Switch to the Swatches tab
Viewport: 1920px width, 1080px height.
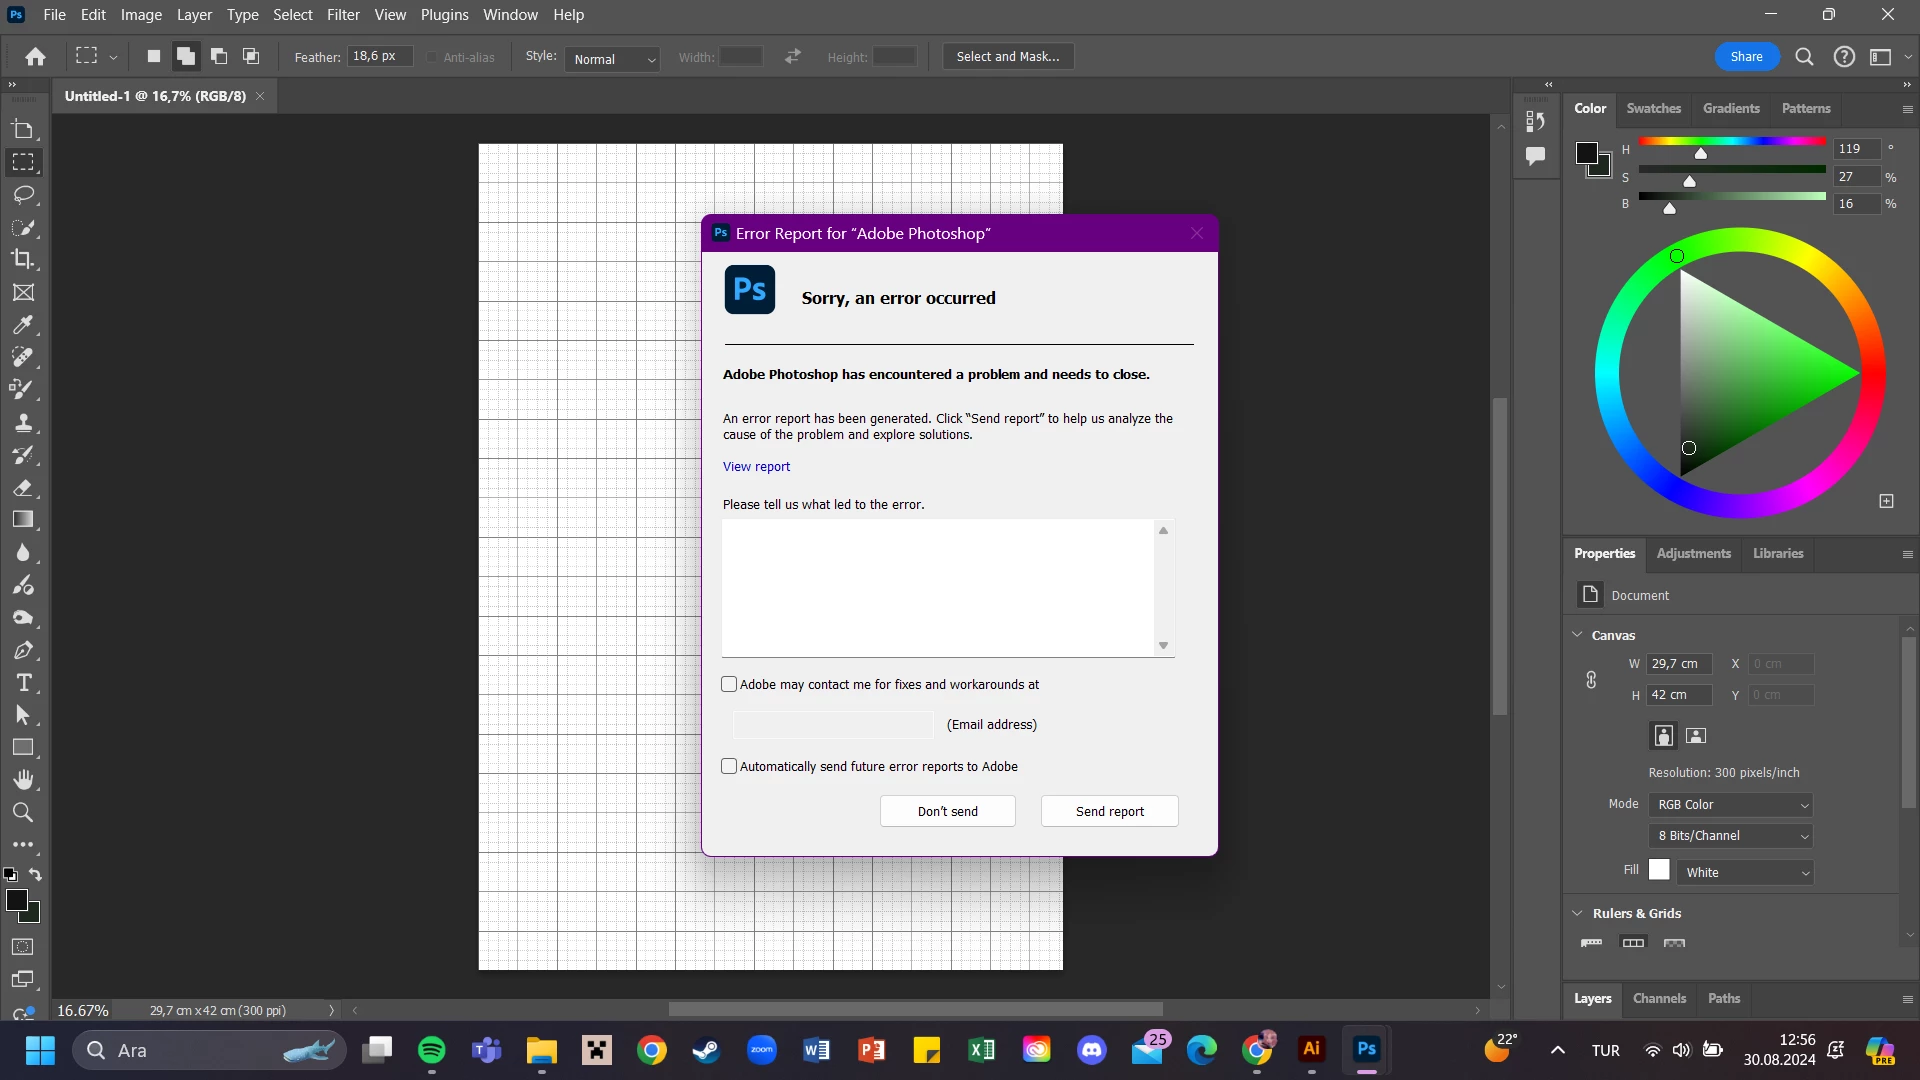coord(1653,108)
